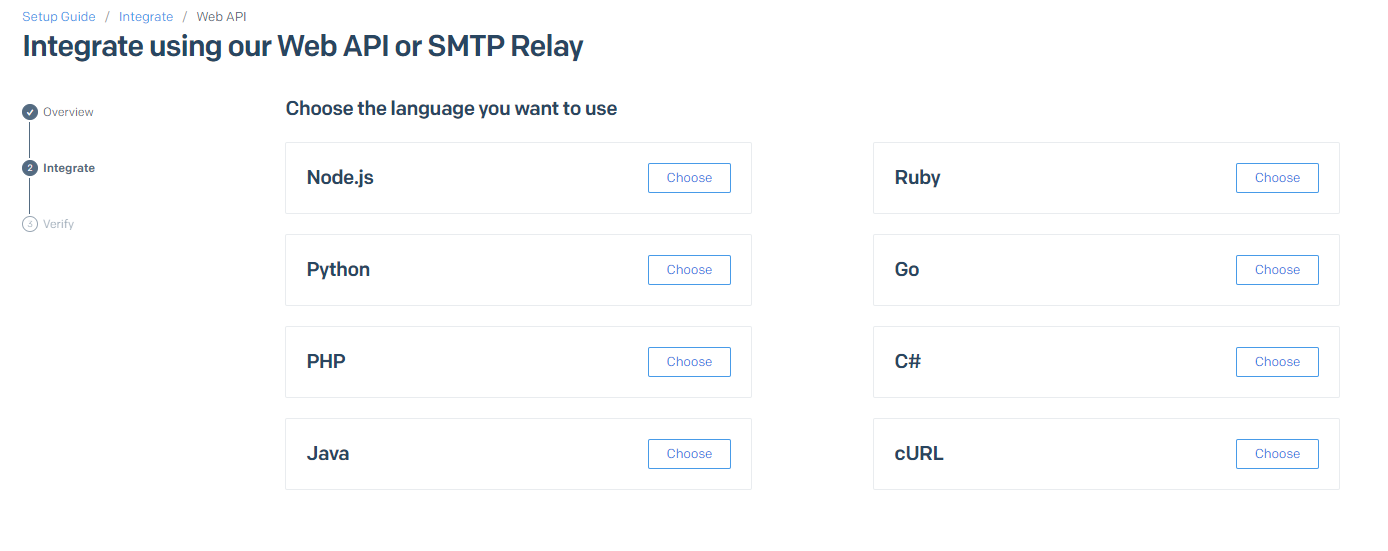Select the Verify step label
The height and width of the screenshot is (551, 1388).
click(x=58, y=224)
